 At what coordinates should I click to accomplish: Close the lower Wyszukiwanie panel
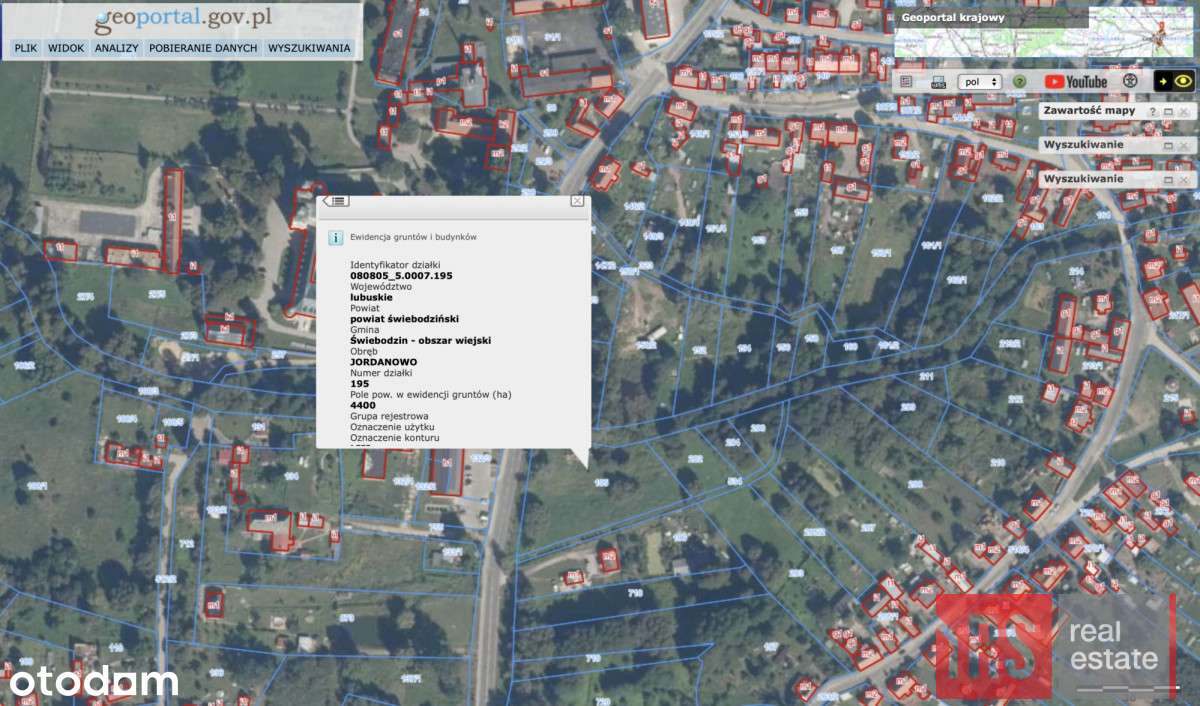point(1184,179)
